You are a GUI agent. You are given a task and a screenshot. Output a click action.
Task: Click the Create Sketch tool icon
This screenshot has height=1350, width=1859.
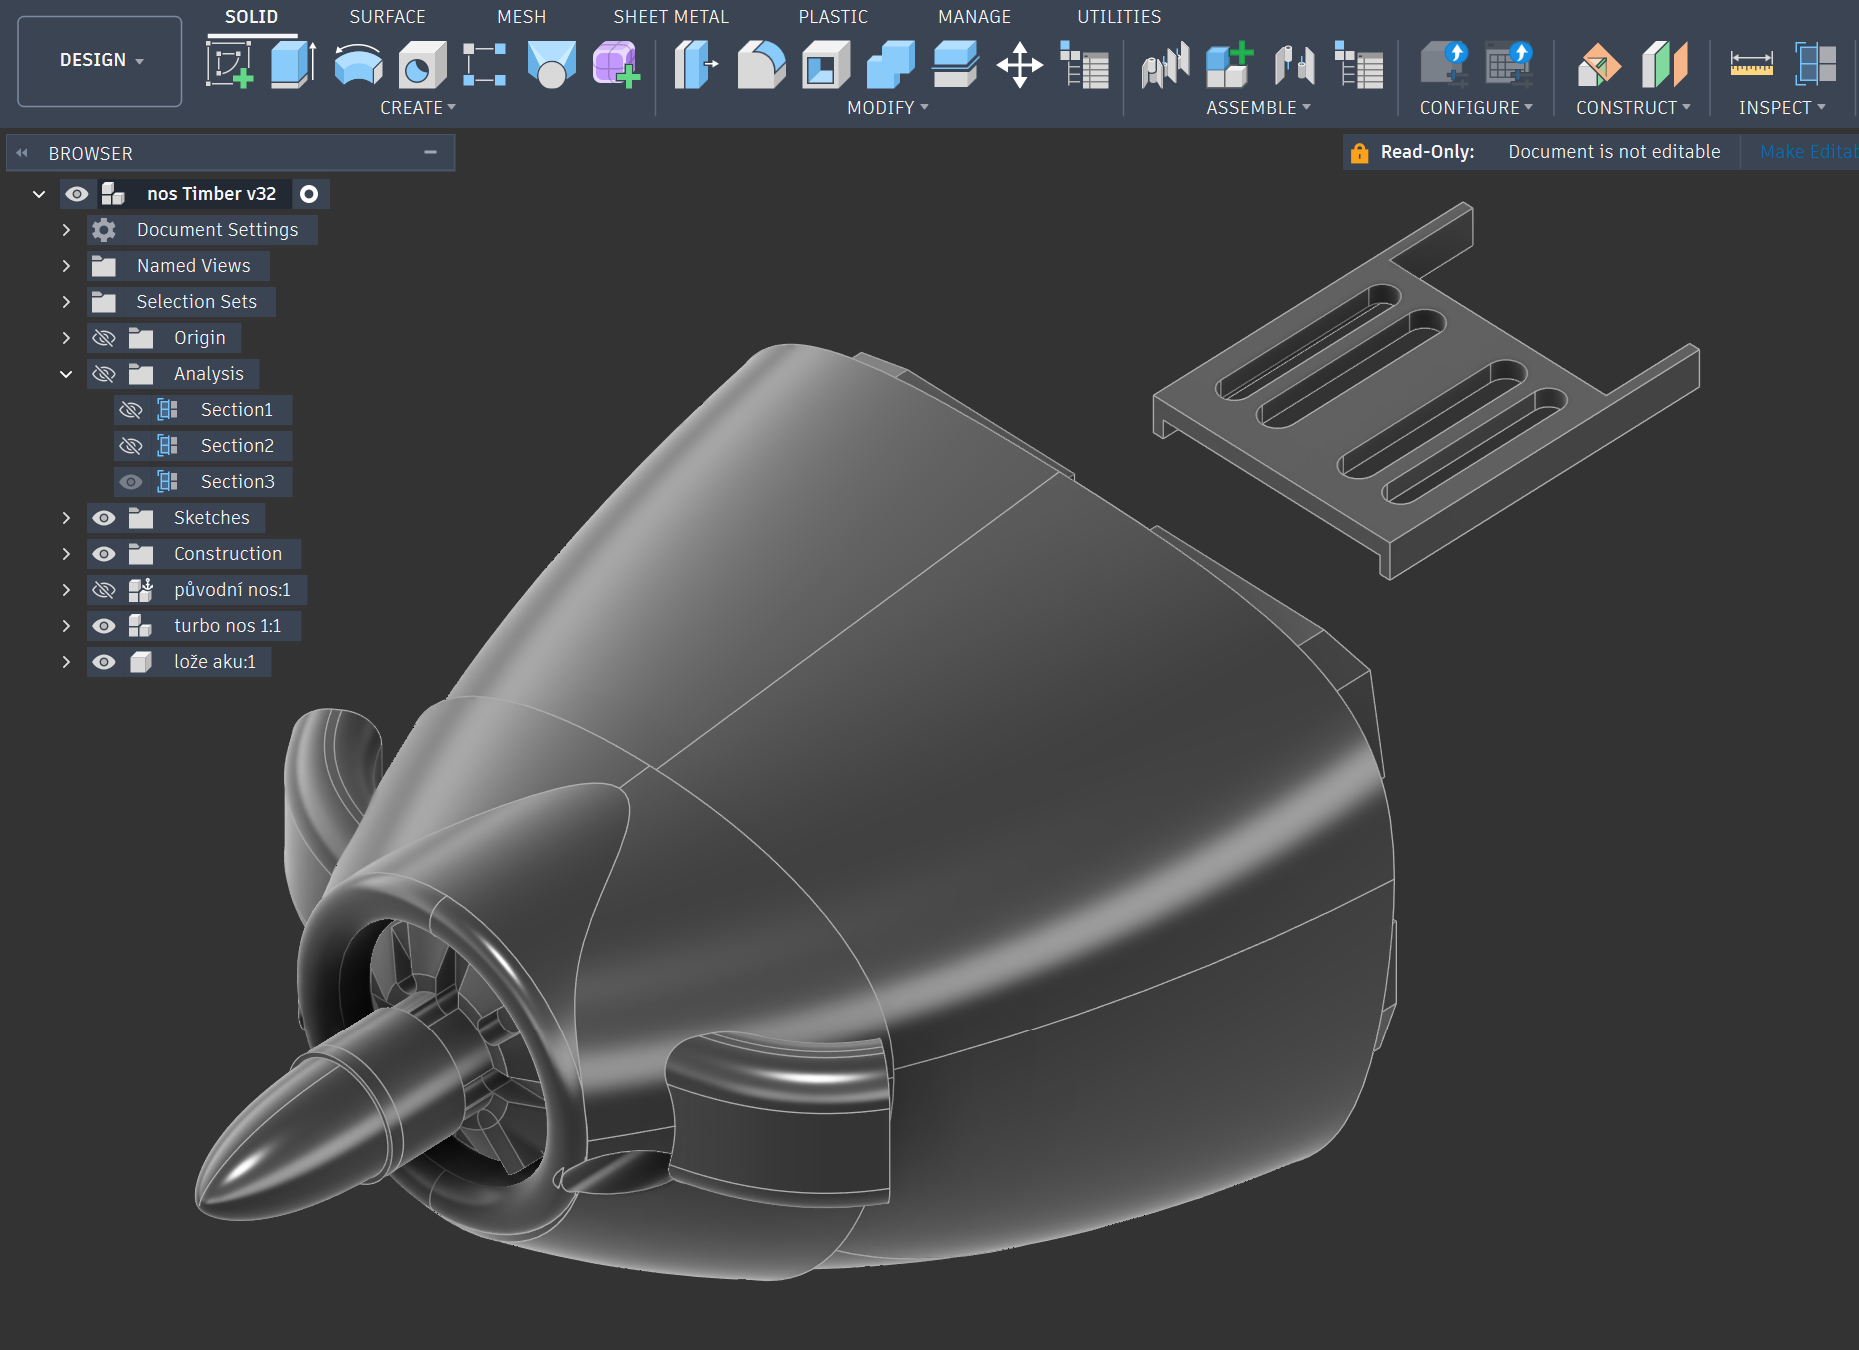(229, 65)
